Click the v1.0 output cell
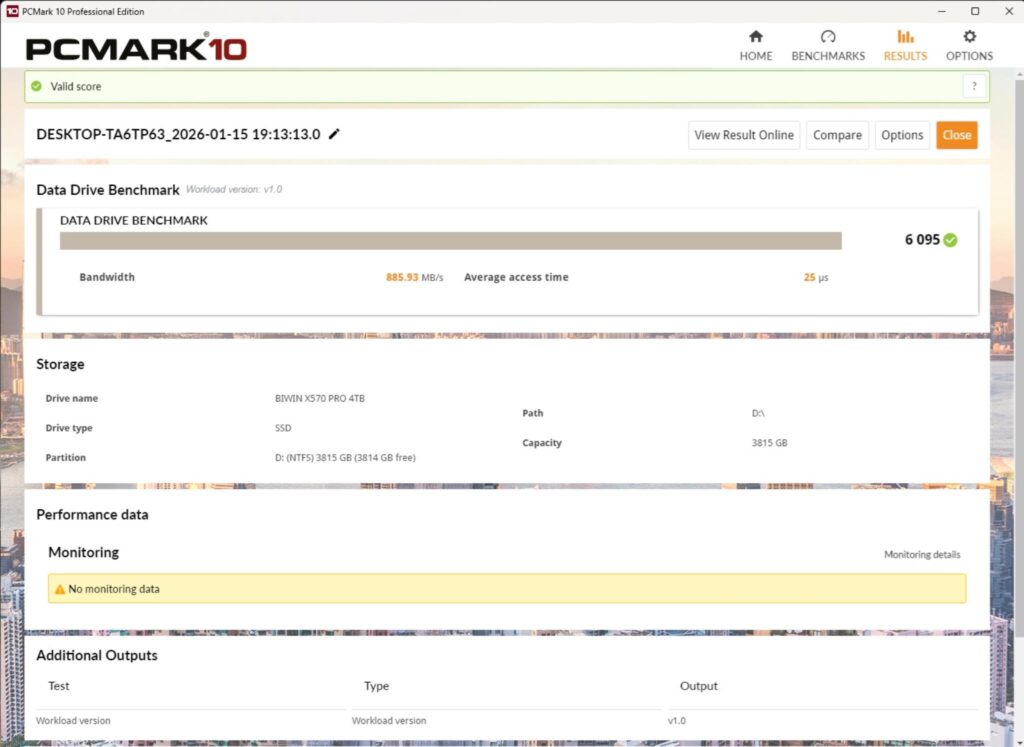The image size is (1024, 747). 677,721
